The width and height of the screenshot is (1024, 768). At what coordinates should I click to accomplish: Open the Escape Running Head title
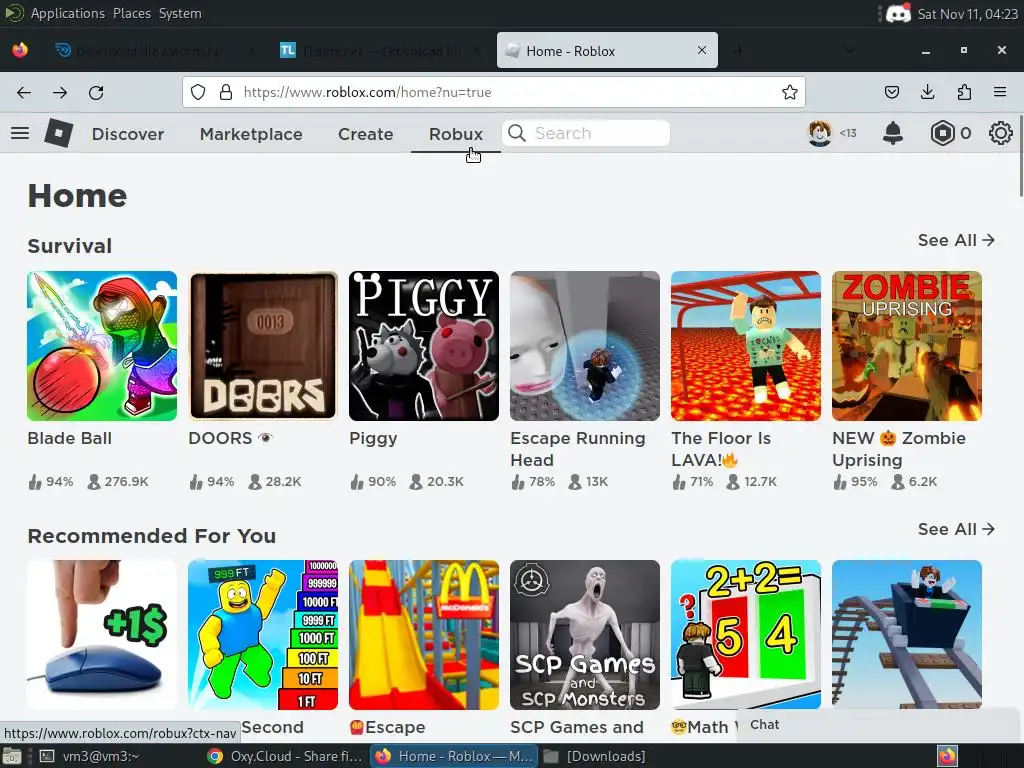point(577,449)
